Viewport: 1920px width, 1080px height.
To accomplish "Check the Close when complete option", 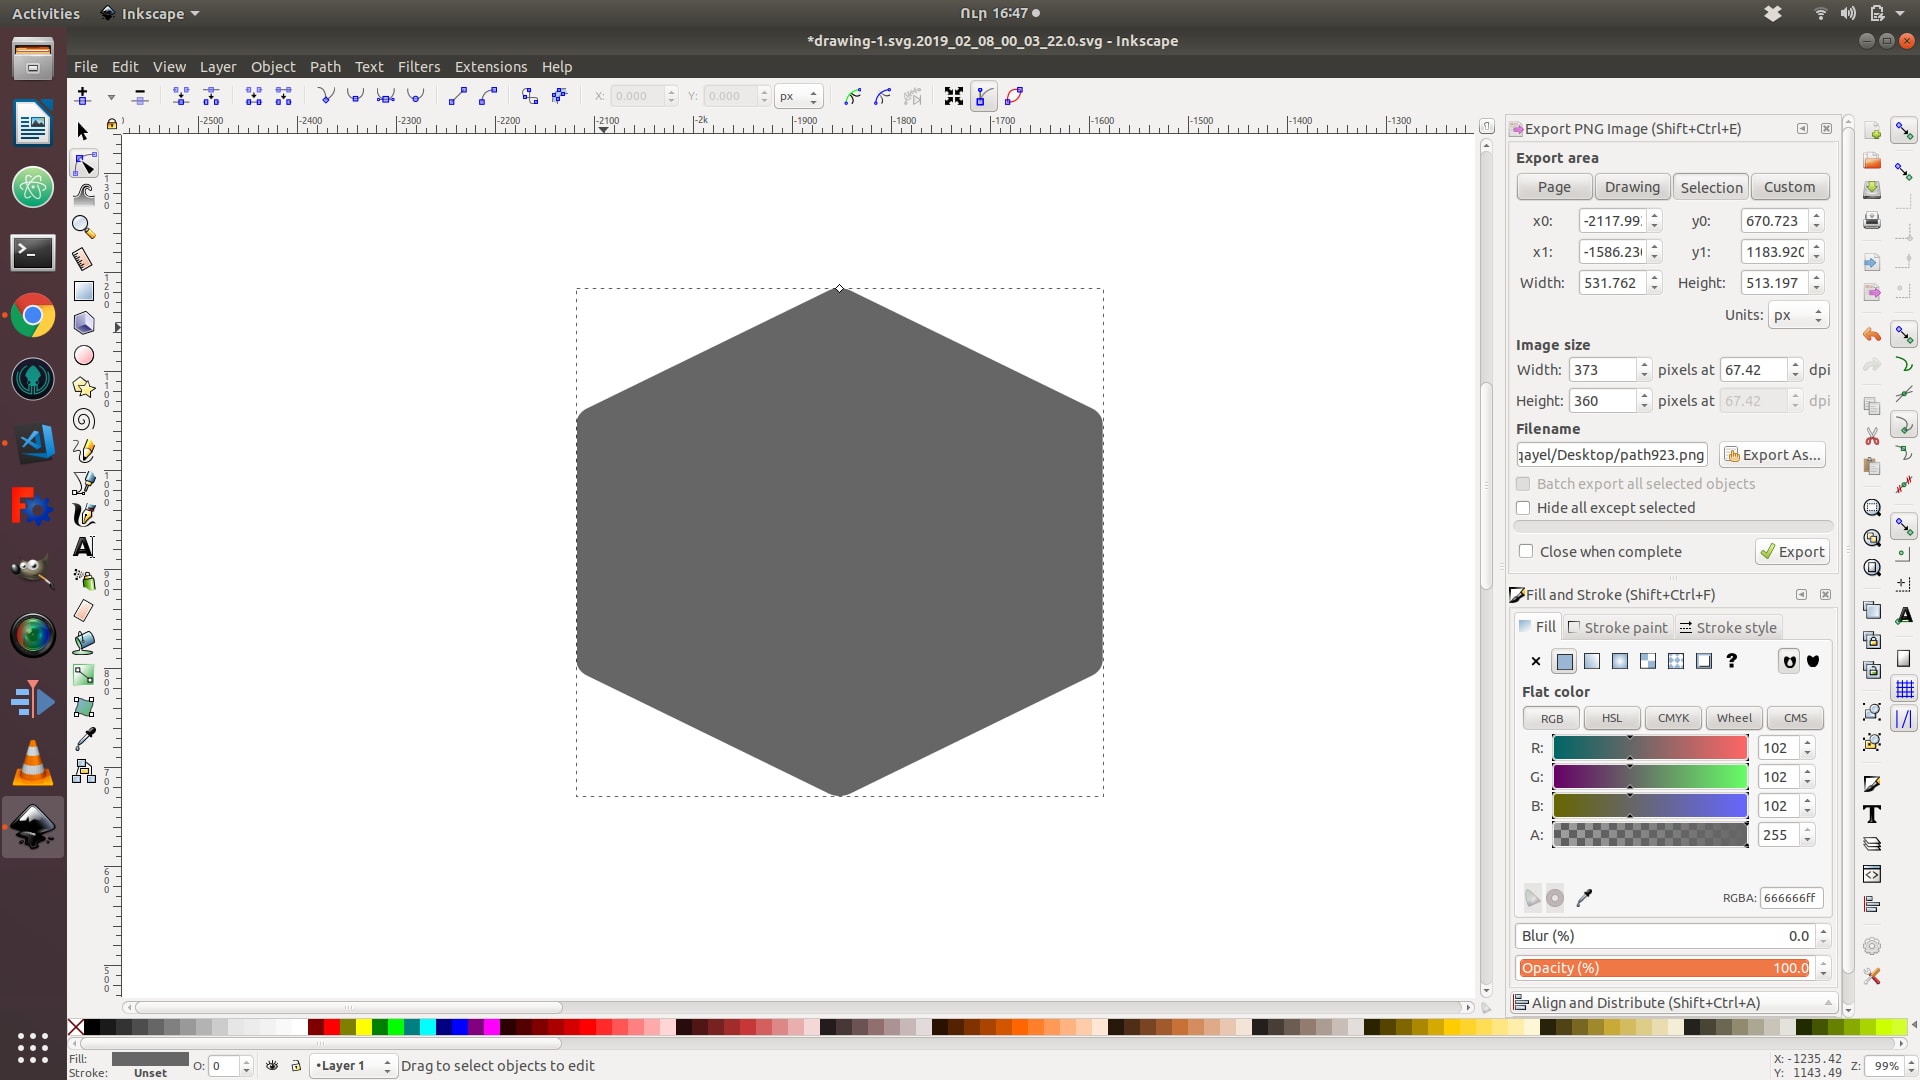I will click(1526, 551).
